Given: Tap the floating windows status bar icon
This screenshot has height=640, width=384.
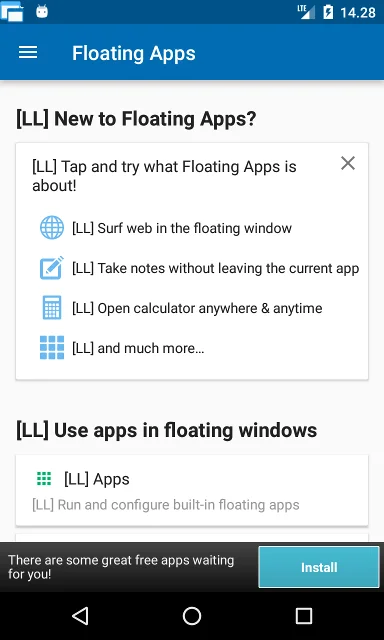Looking at the screenshot, I should 12,11.
